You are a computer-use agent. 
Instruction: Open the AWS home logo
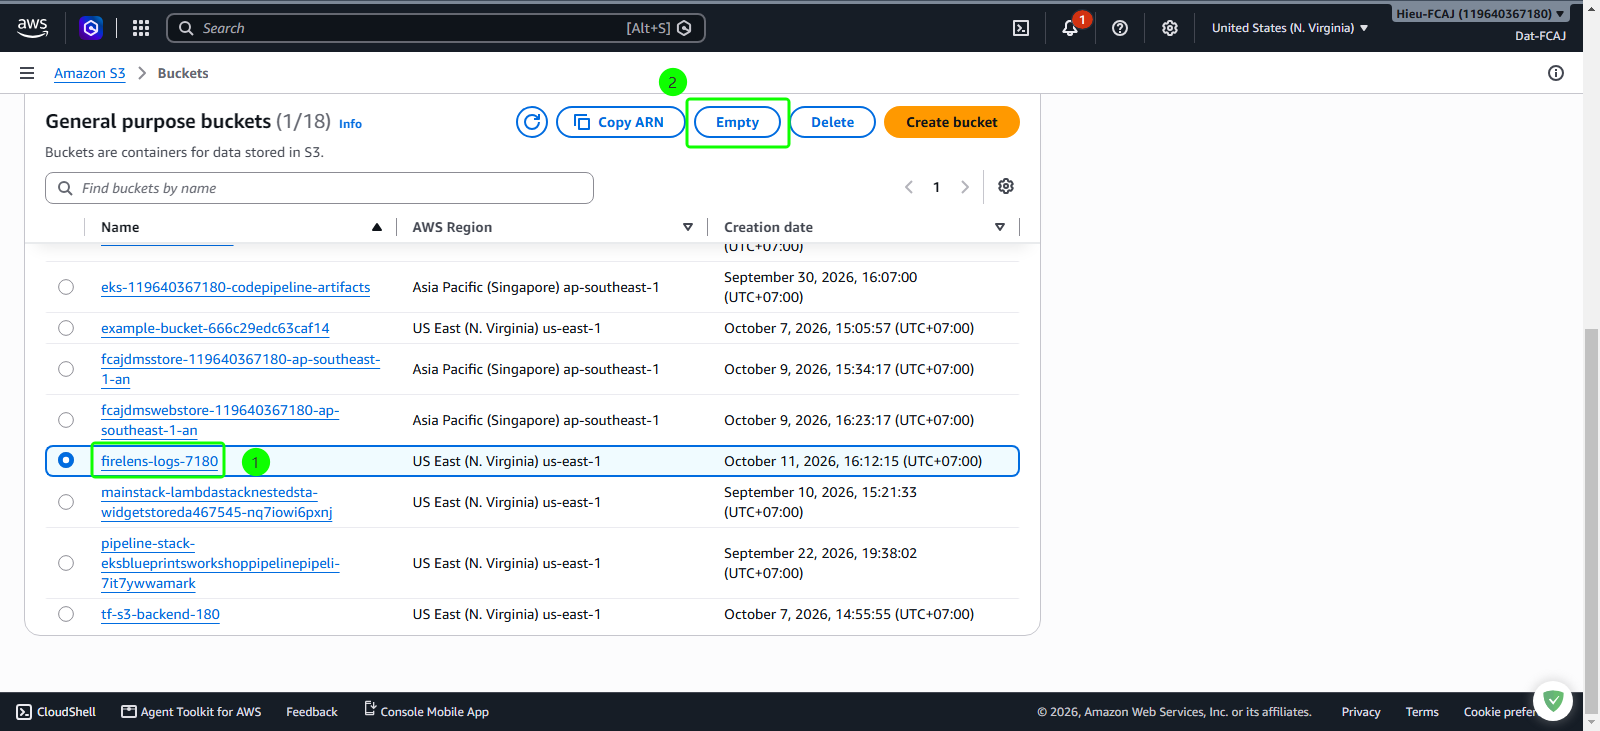pos(33,28)
